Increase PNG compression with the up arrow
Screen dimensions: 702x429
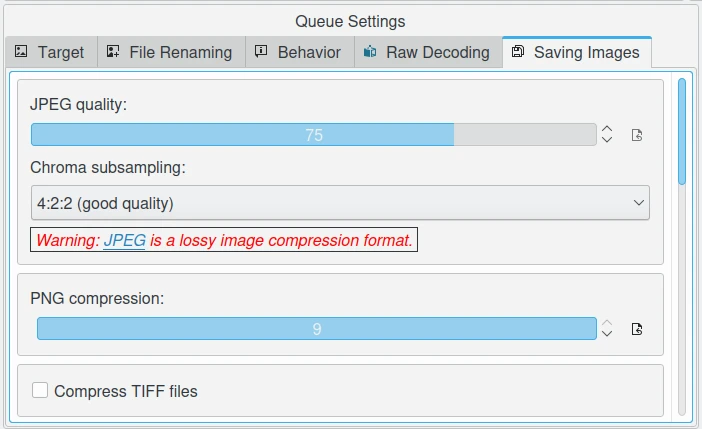(x=606, y=323)
